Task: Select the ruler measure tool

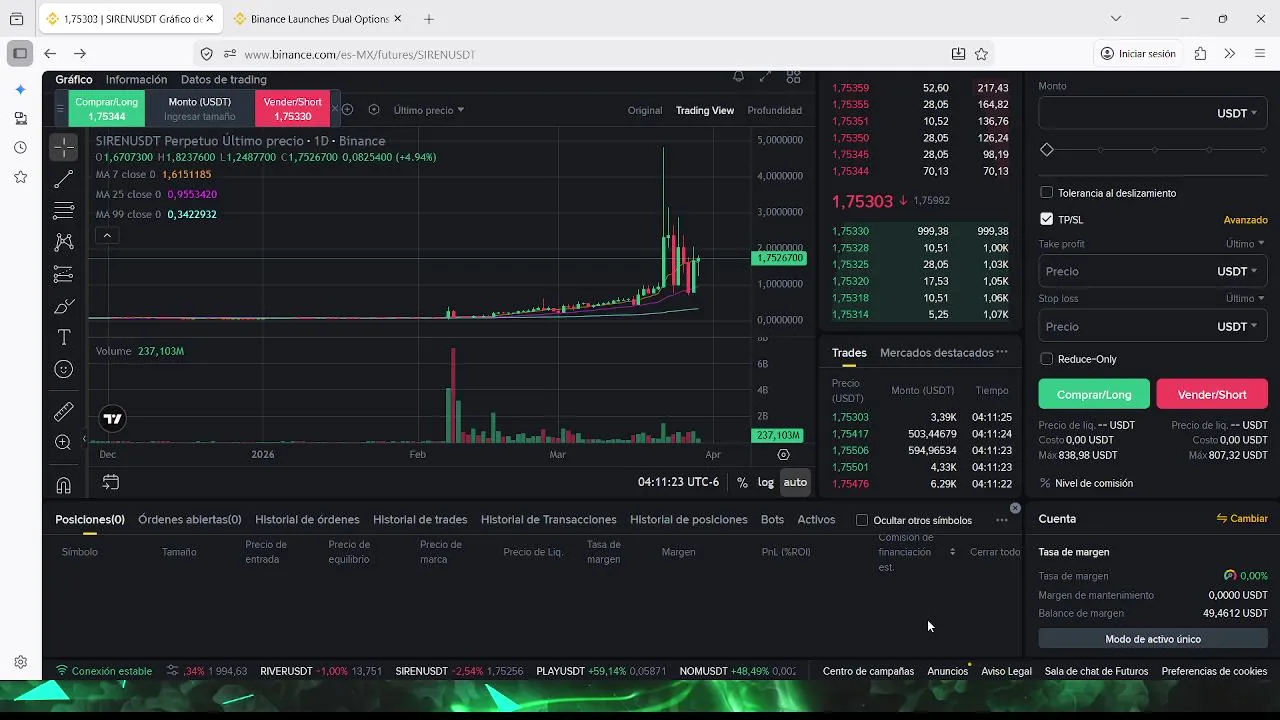Action: [63, 411]
